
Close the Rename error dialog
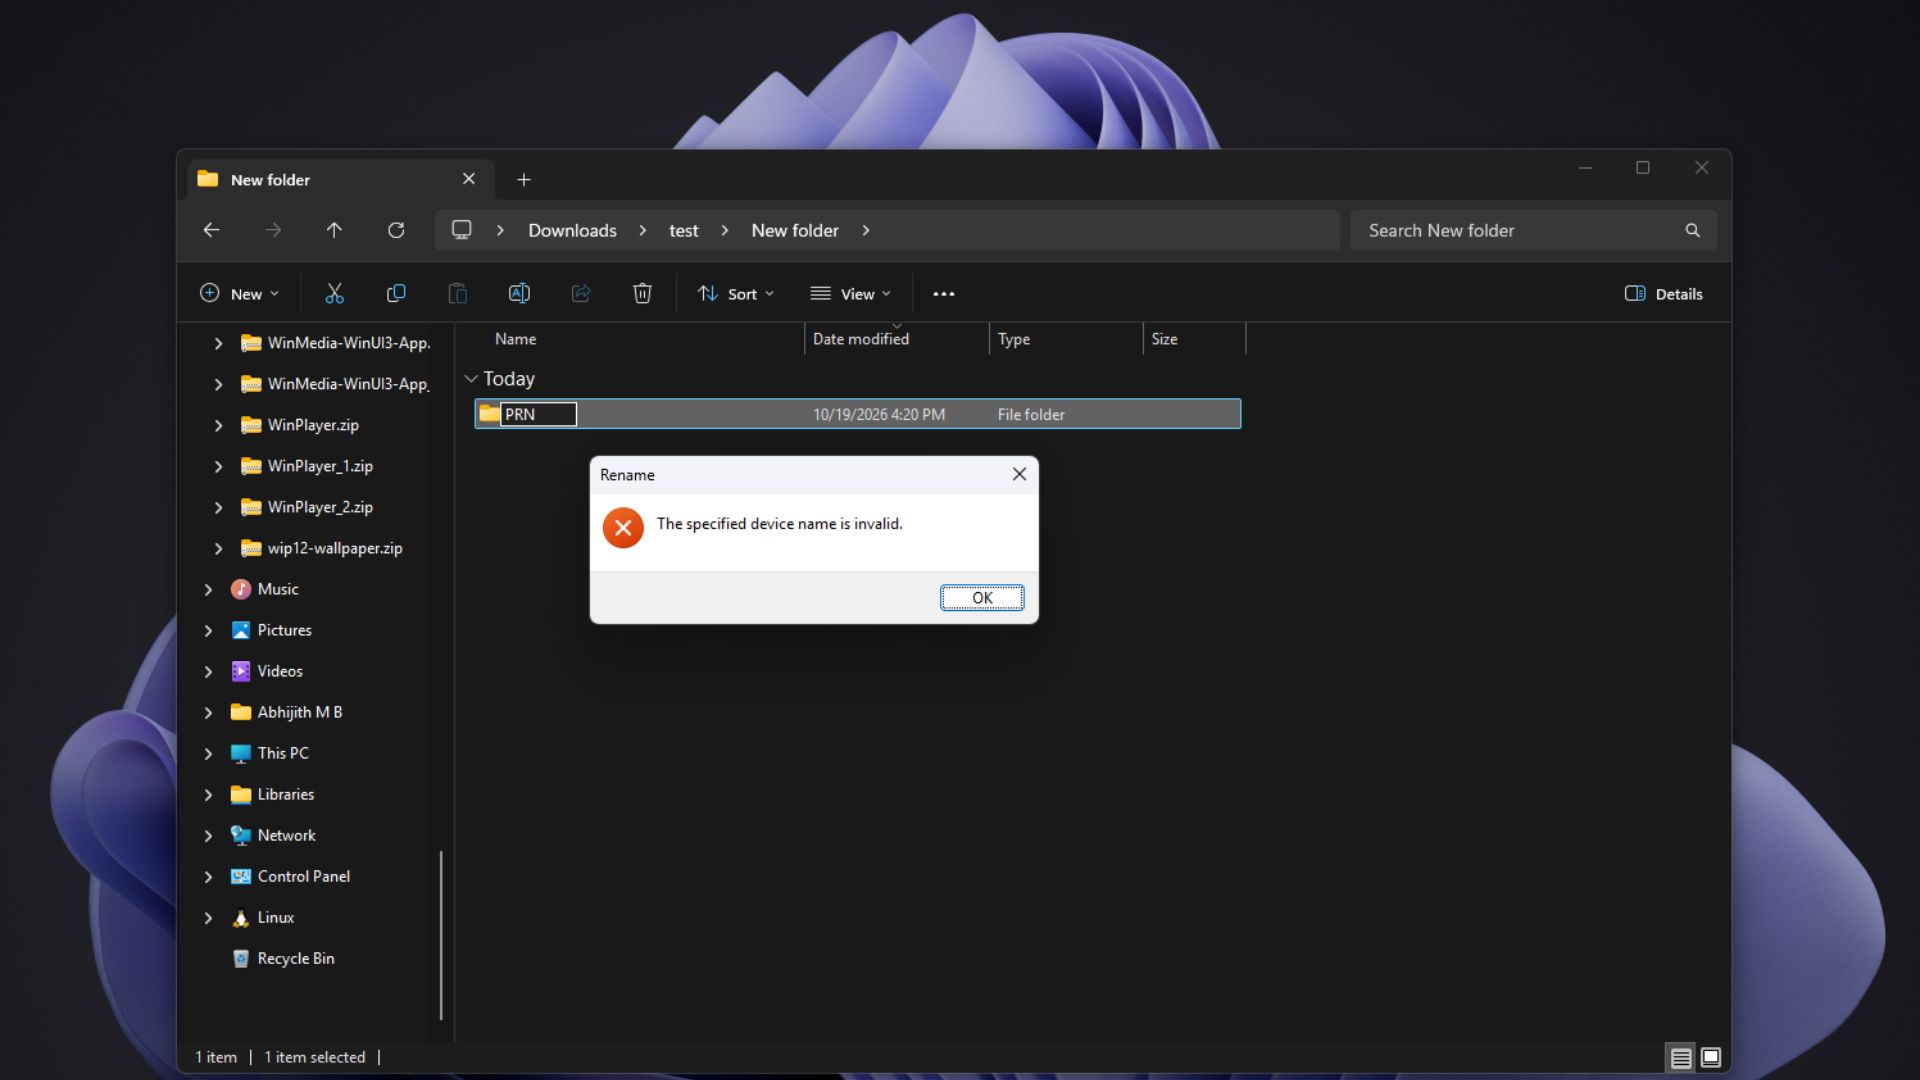[x=1019, y=474]
